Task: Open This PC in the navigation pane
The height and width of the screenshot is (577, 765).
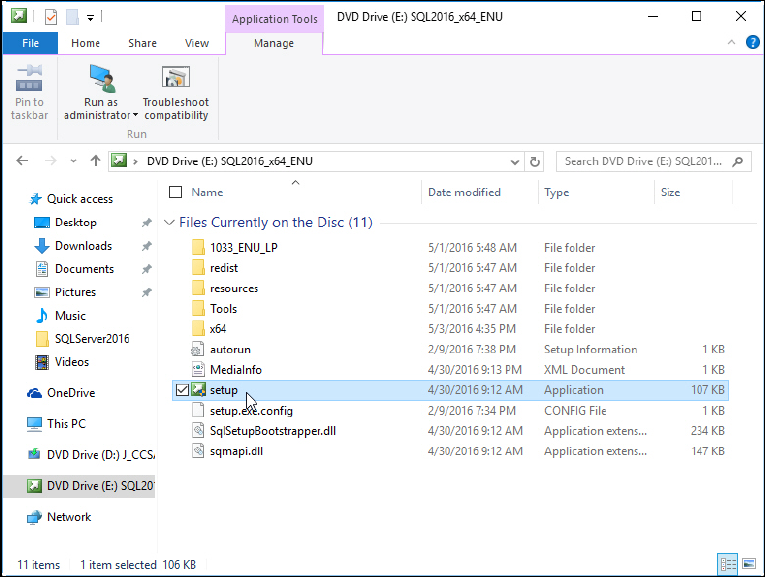Action: point(66,423)
